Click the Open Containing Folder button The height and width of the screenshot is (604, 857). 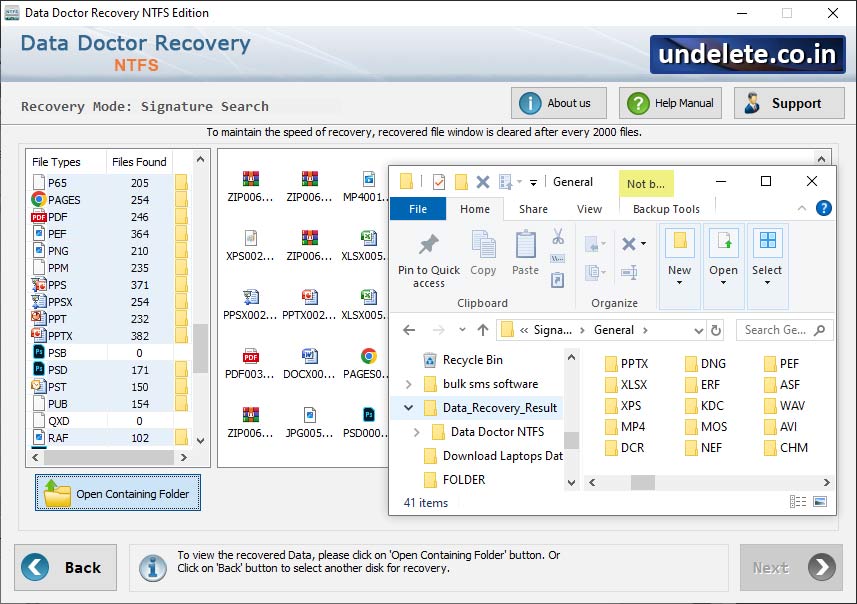pos(117,491)
